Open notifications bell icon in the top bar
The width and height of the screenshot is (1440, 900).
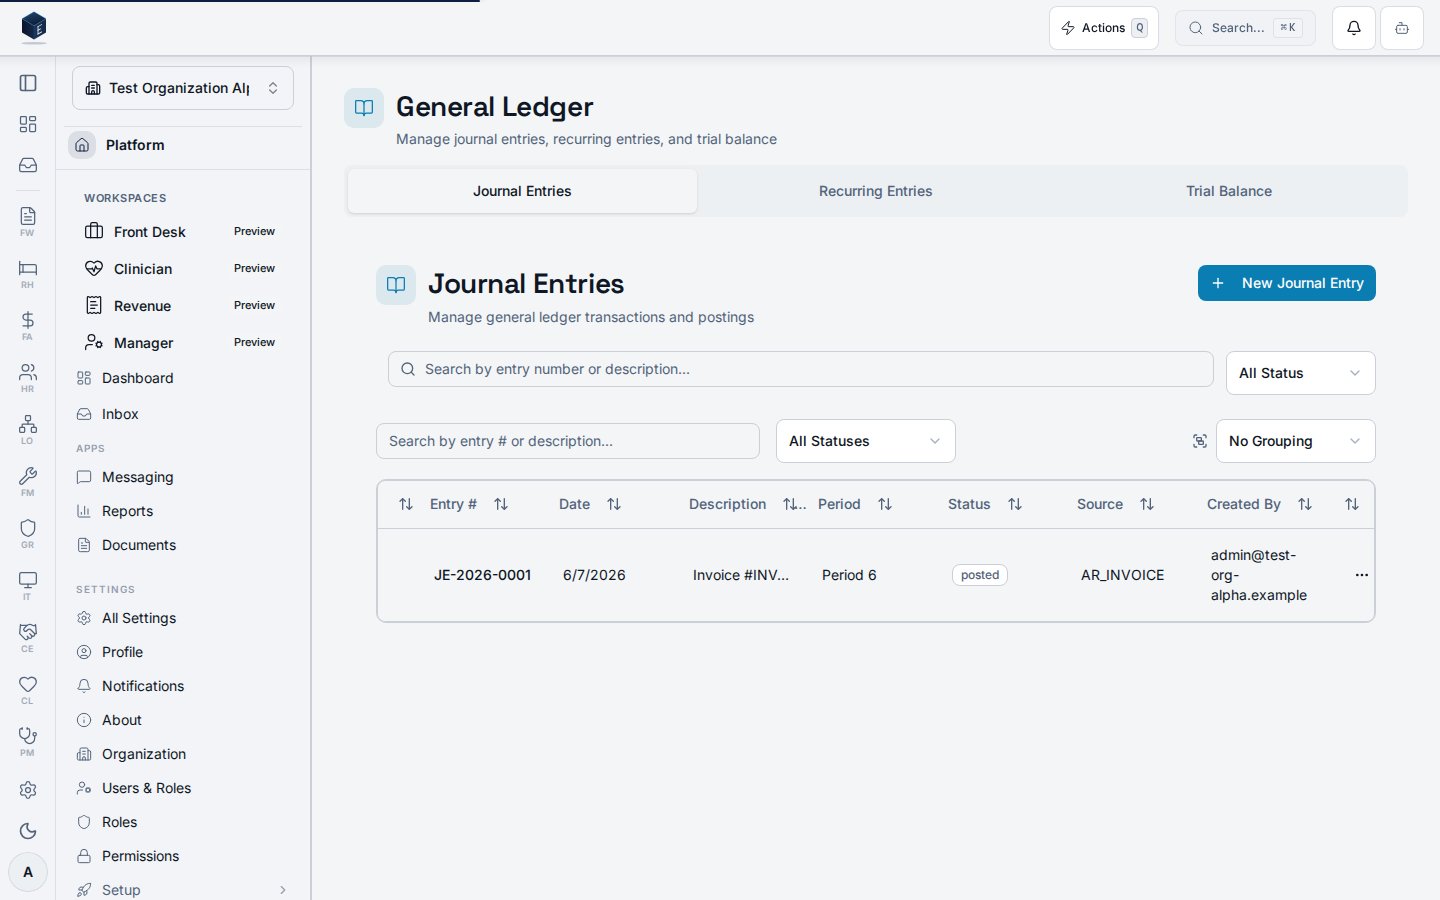point(1354,28)
